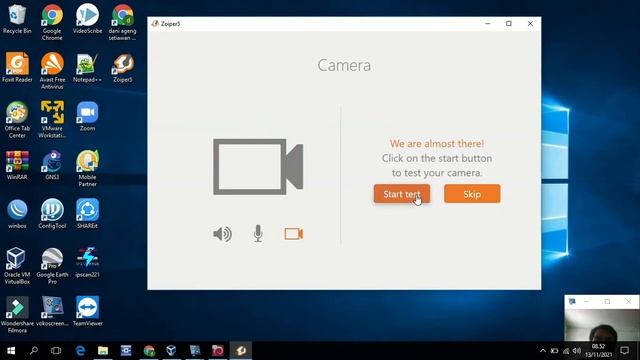Click the large camera preview placeholder
Screen dimensions: 640x360
coord(258,167)
